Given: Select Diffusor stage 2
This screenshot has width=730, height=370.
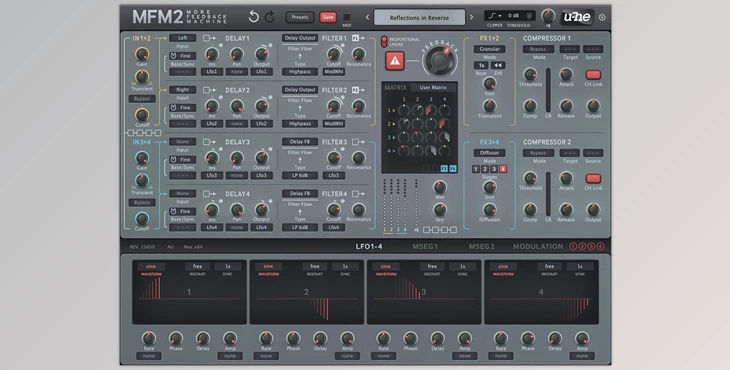Looking at the screenshot, I should tap(485, 169).
